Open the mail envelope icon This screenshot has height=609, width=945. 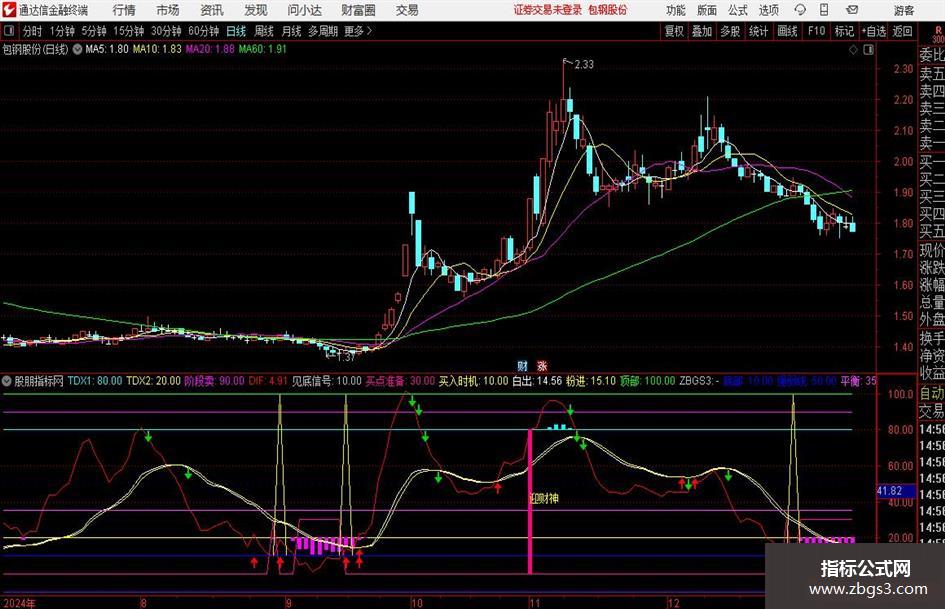pyautogui.click(x=852, y=10)
